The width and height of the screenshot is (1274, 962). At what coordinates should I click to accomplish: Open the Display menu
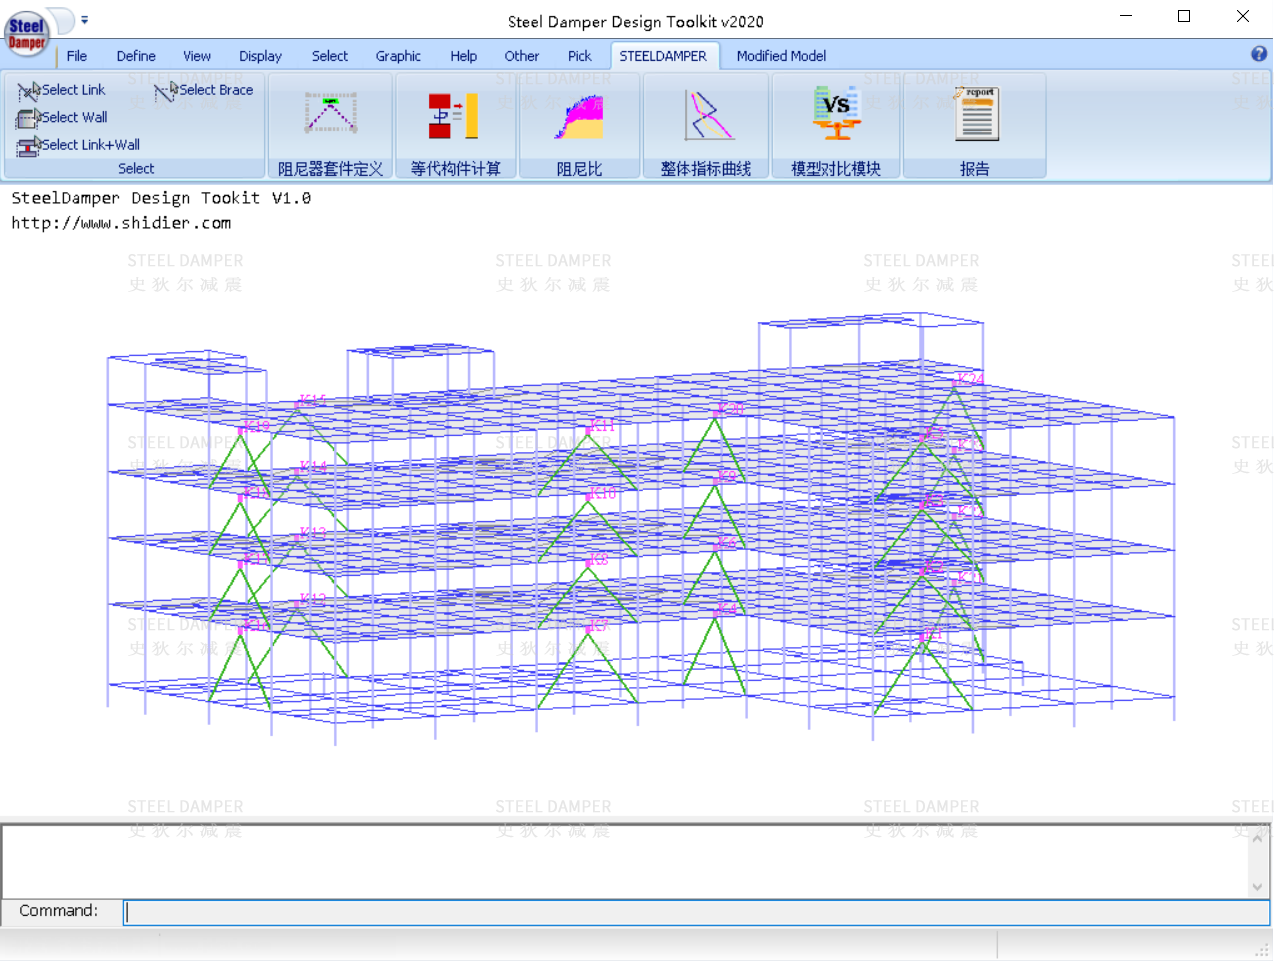(260, 56)
